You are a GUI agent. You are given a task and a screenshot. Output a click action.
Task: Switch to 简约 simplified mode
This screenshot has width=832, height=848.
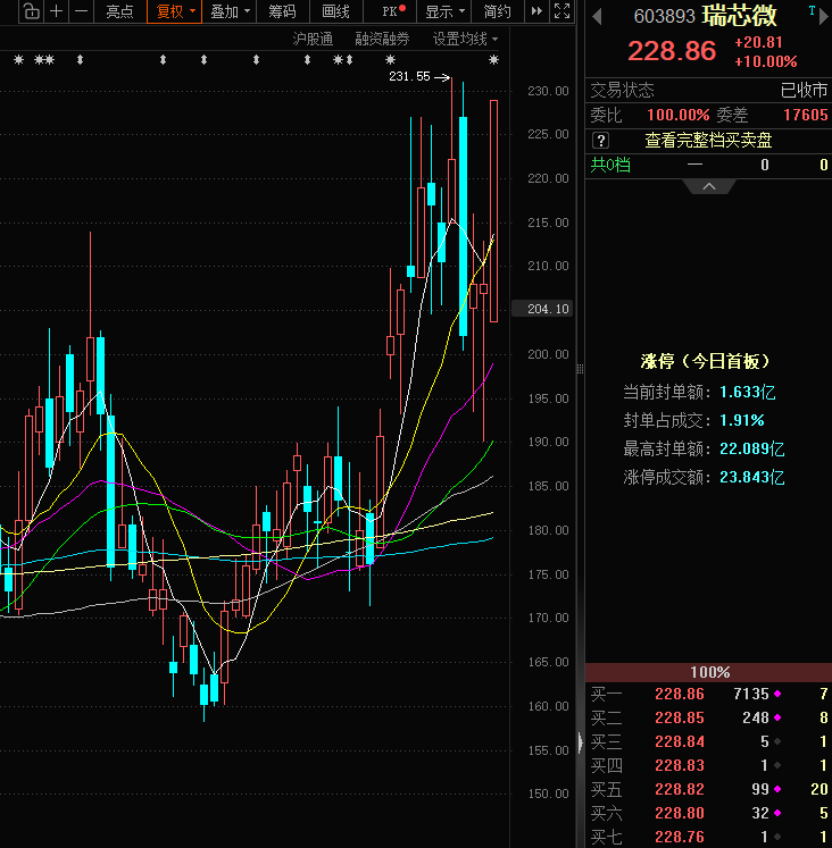[497, 11]
